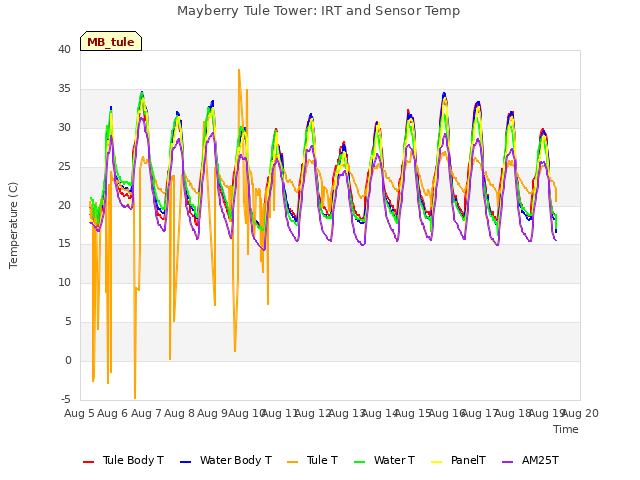640x480 pixels.
Task: Click the 20 y-axis tick label
Action: click(x=64, y=205)
